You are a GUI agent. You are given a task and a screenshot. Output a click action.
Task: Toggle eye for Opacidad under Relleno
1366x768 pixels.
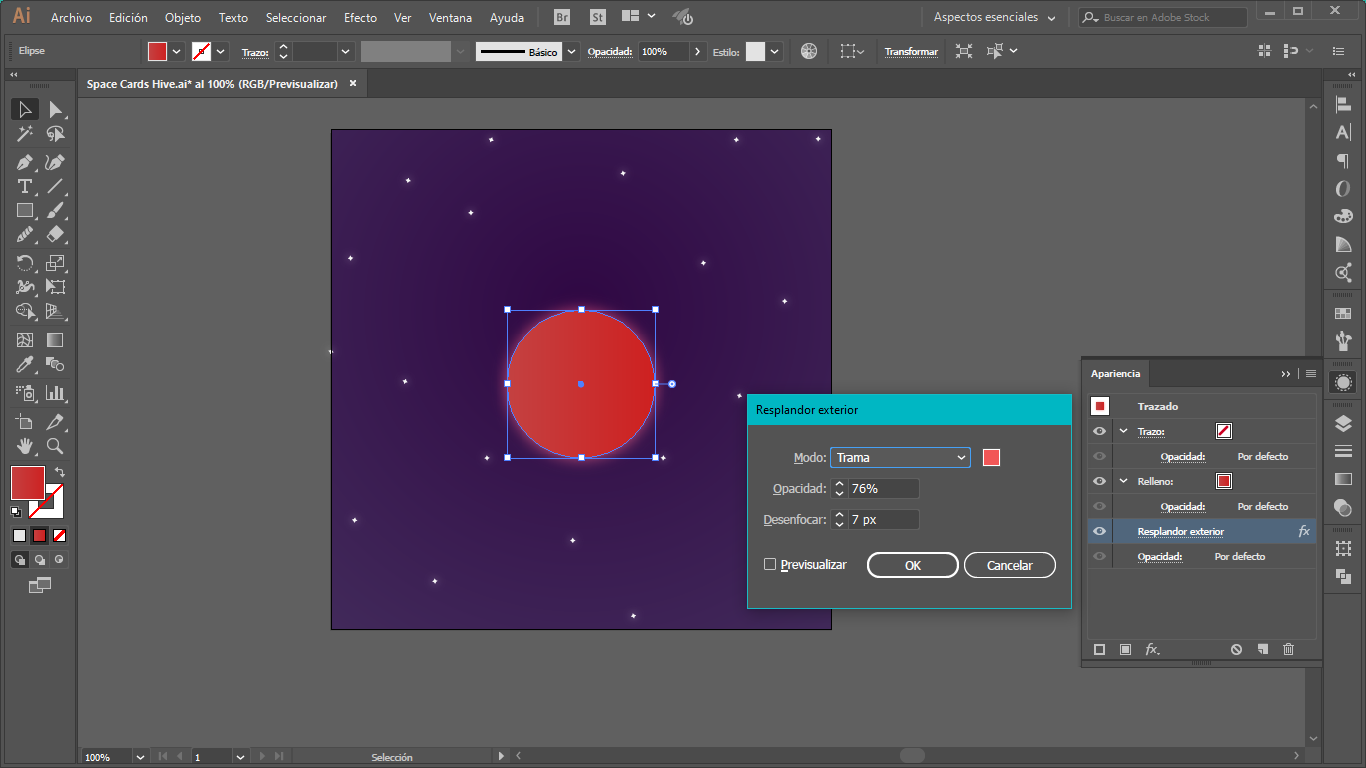click(x=1100, y=506)
